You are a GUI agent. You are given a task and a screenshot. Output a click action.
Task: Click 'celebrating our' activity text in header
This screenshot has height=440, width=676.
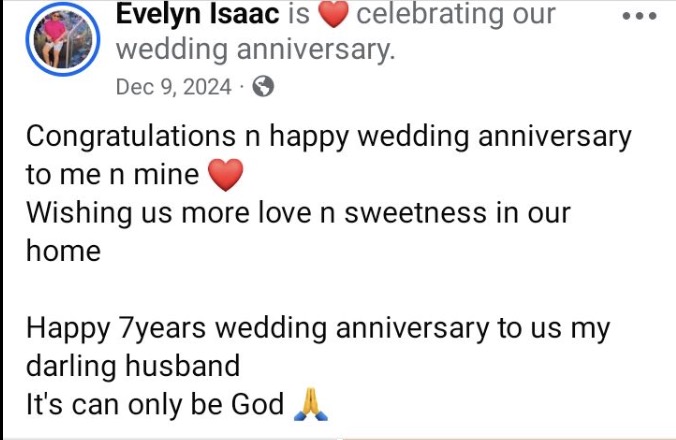pos(456,15)
